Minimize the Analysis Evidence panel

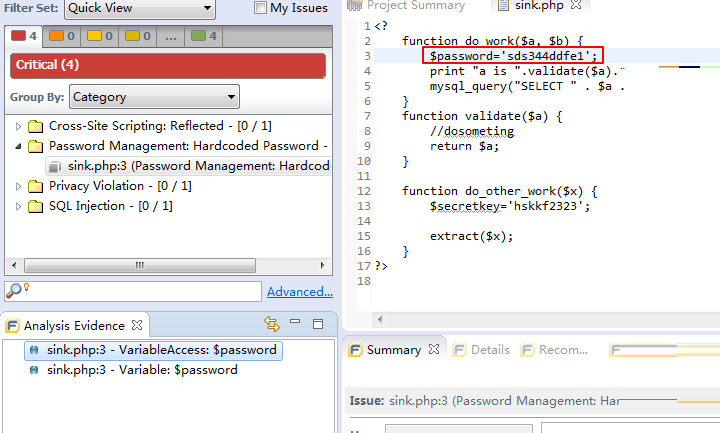tap(295, 323)
